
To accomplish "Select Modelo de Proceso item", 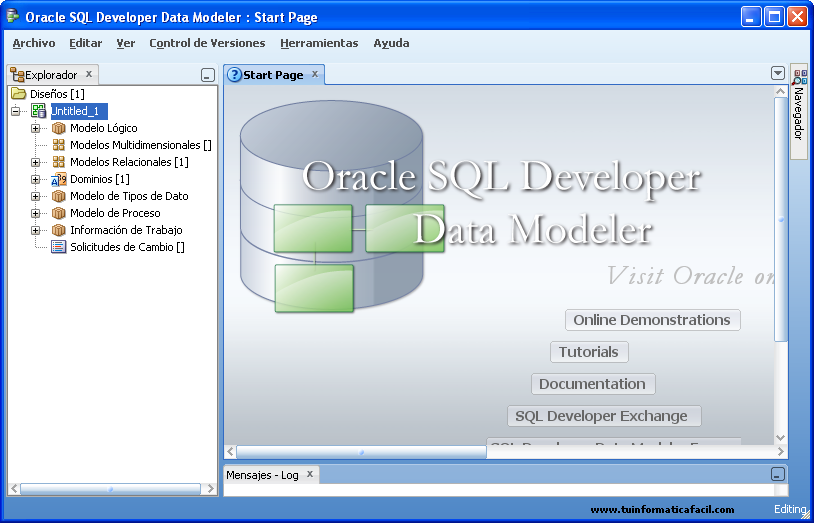I will click(115, 213).
